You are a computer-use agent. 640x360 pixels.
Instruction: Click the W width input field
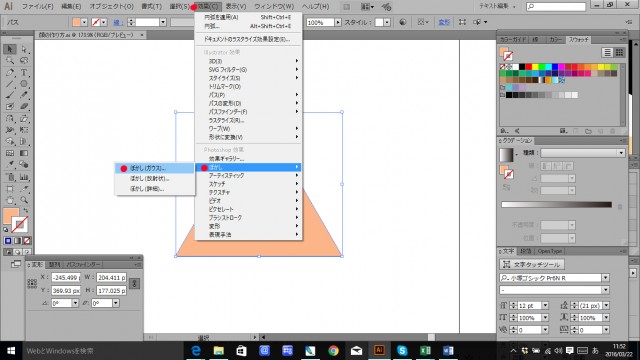(111, 278)
